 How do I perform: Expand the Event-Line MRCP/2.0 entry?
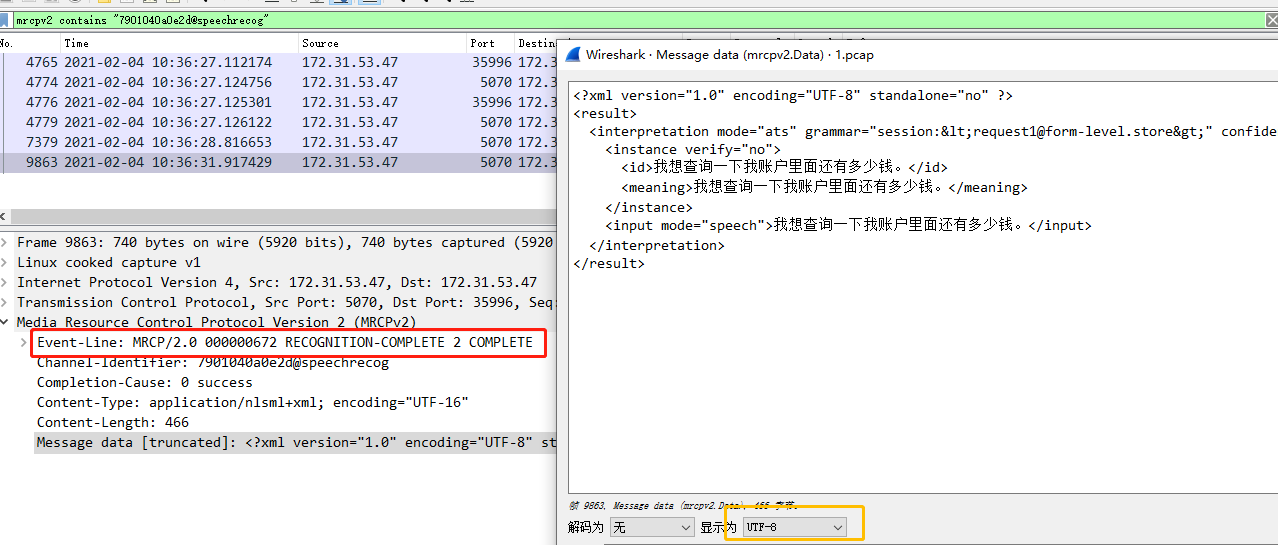[25, 343]
